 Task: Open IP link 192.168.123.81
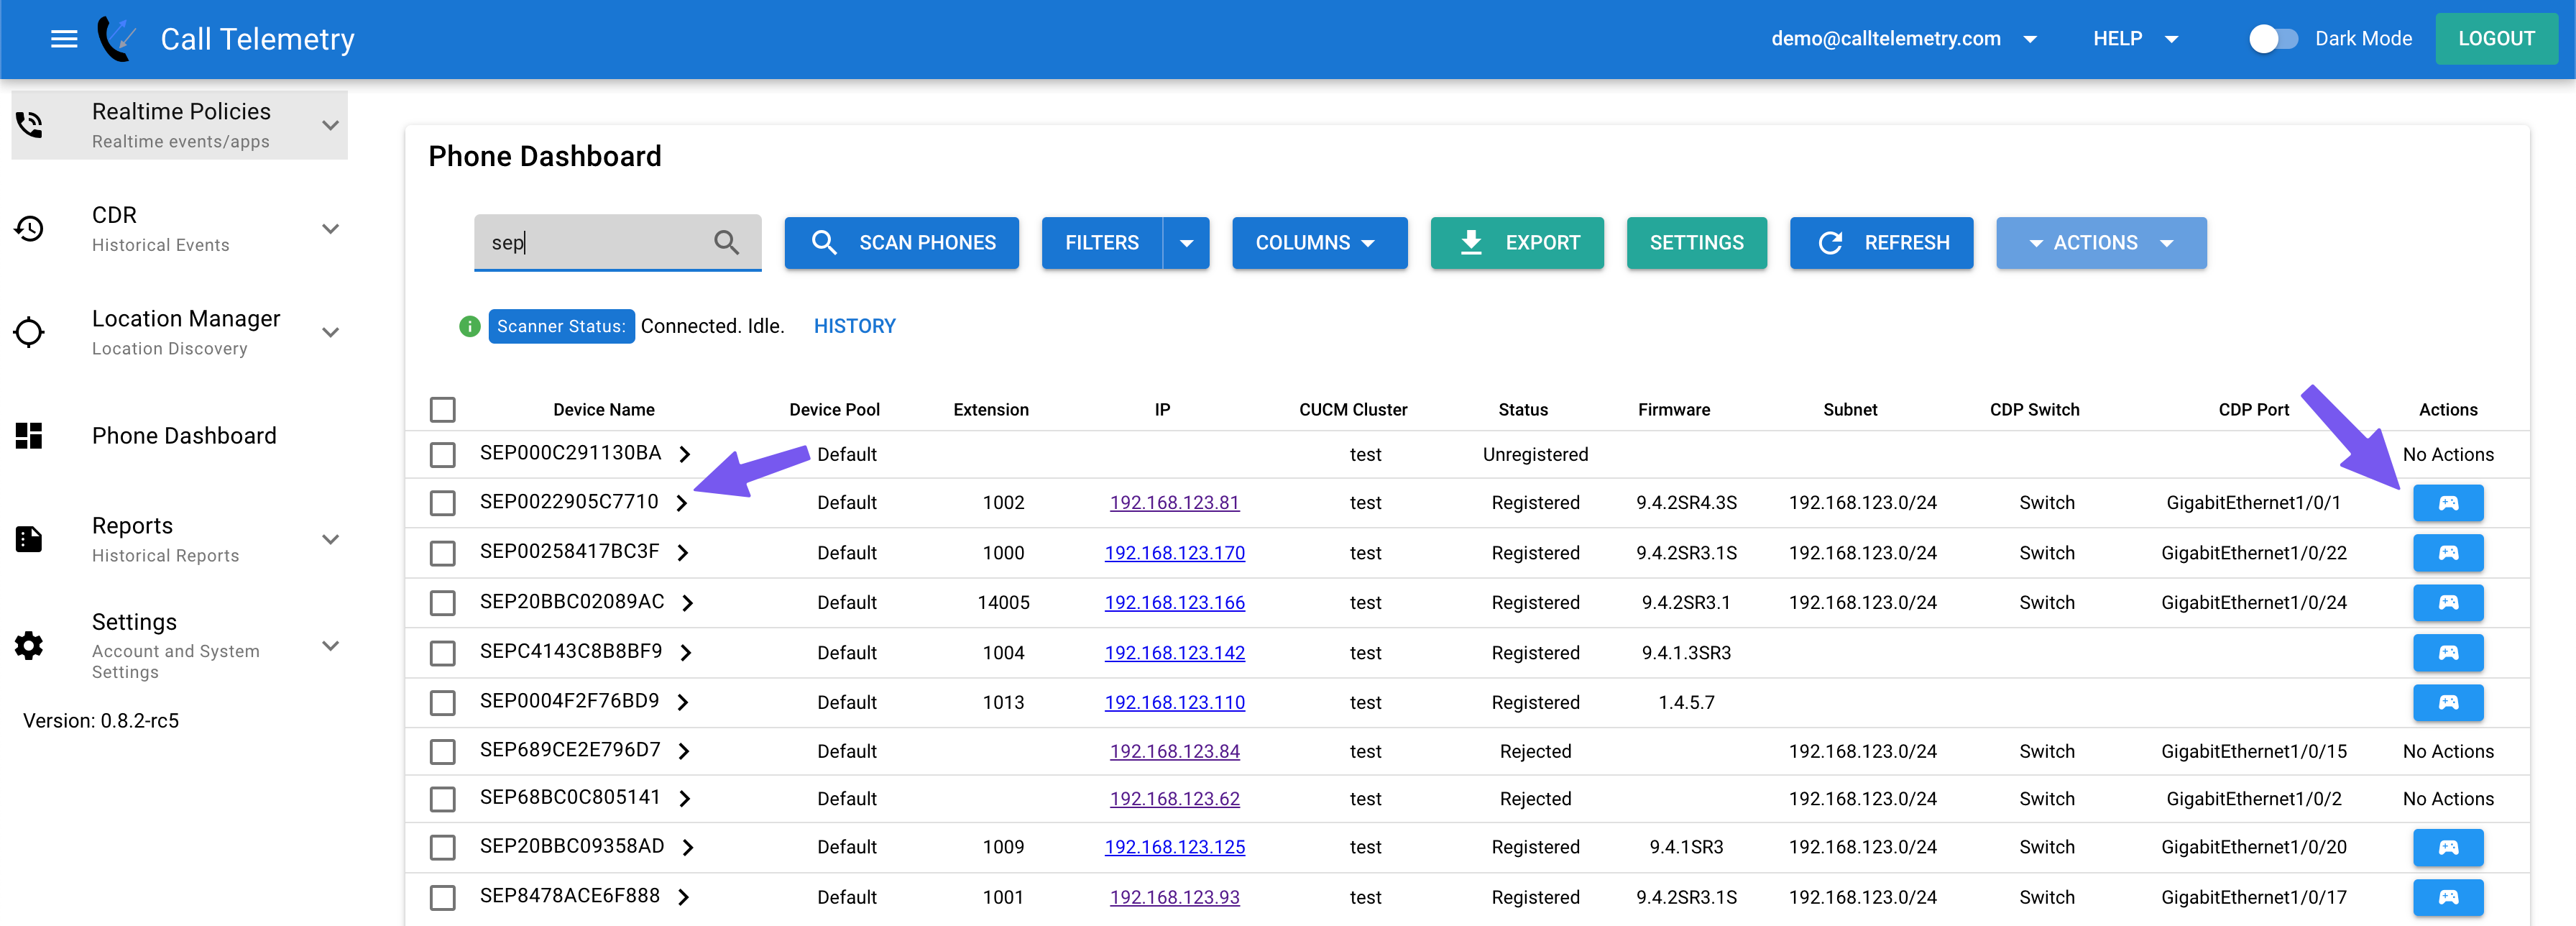click(x=1174, y=503)
